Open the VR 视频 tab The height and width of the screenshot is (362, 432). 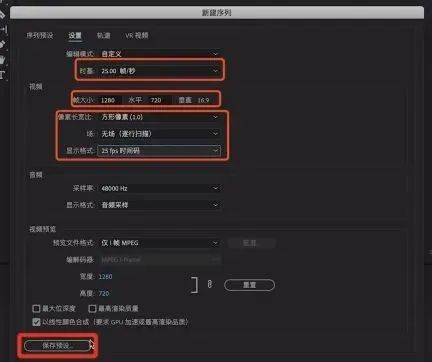(x=137, y=35)
